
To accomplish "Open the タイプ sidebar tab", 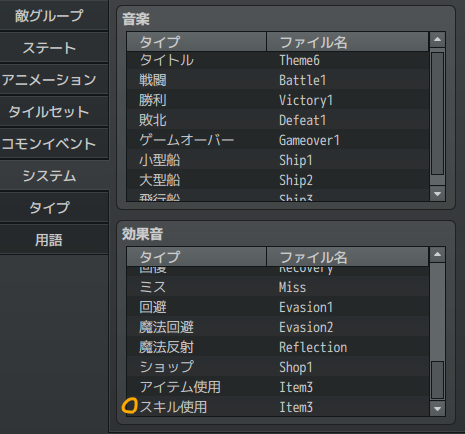I will point(53,207).
